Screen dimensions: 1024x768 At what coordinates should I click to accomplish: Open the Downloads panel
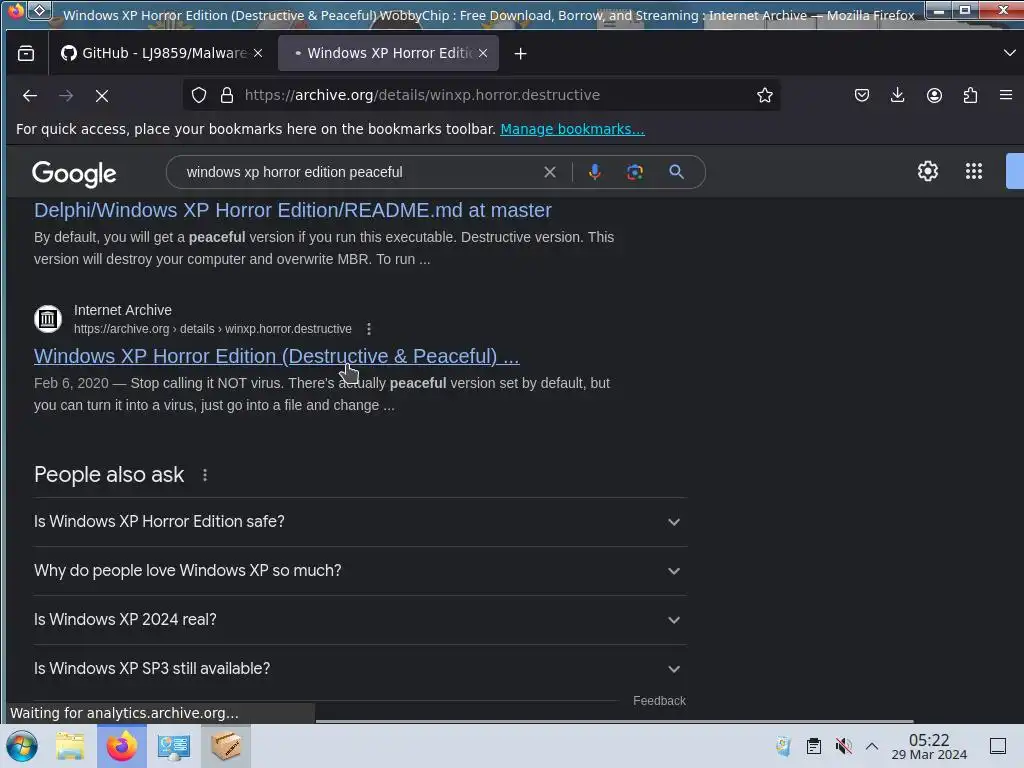898,95
